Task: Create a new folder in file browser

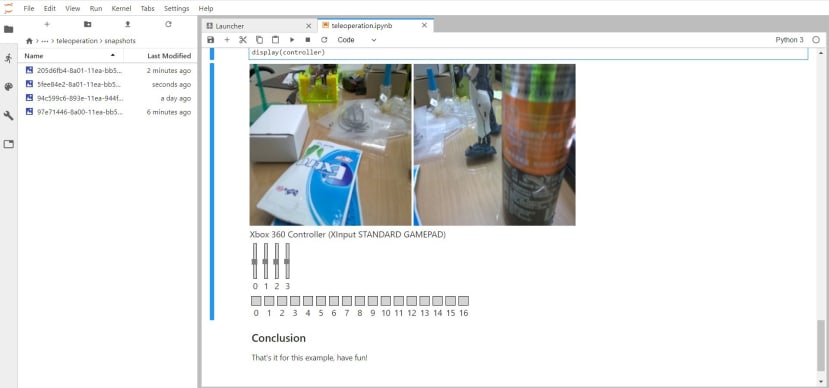Action: pyautogui.click(x=87, y=24)
